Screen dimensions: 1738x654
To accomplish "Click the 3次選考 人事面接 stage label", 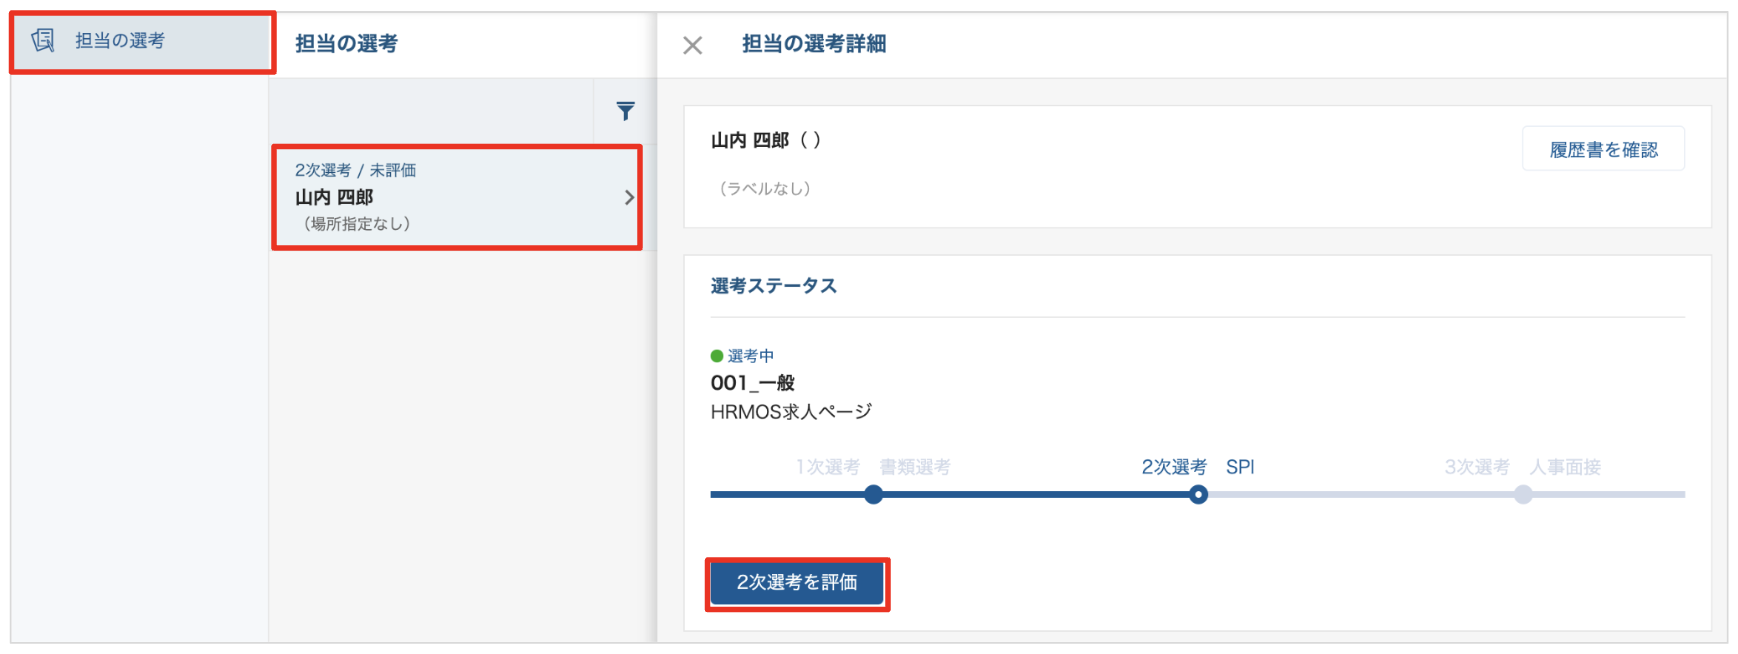I will pyautogui.click(x=1522, y=467).
